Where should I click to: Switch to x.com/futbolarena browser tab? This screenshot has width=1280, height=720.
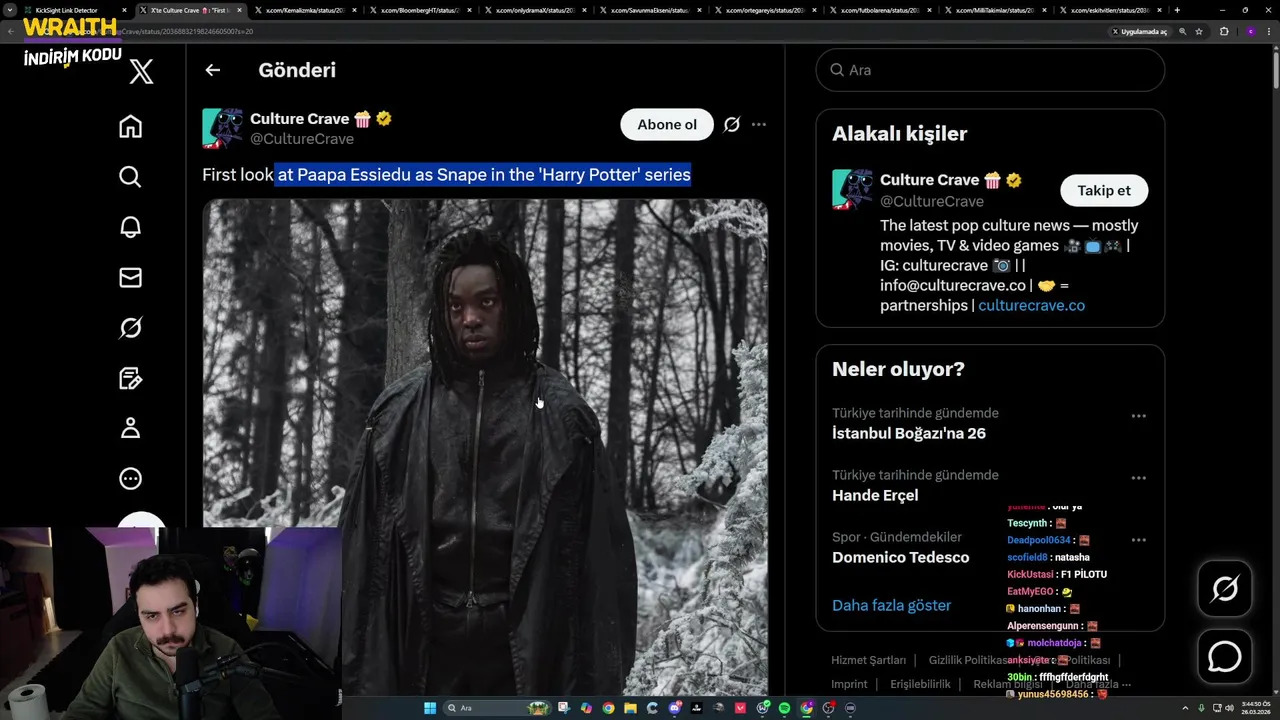tap(880, 10)
